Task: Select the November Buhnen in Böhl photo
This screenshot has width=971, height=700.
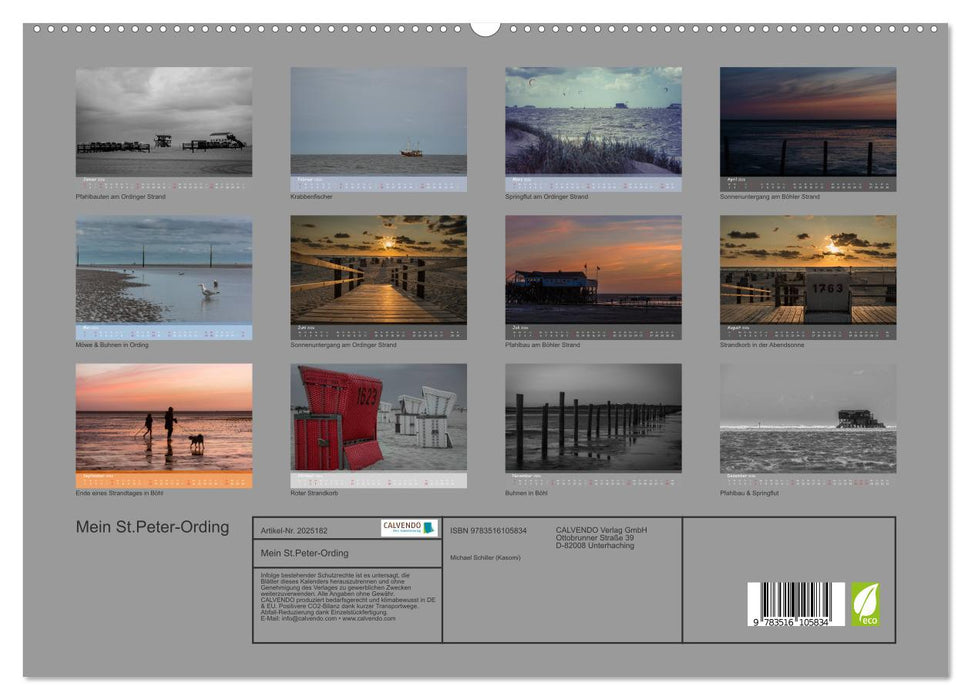Action: point(593,420)
